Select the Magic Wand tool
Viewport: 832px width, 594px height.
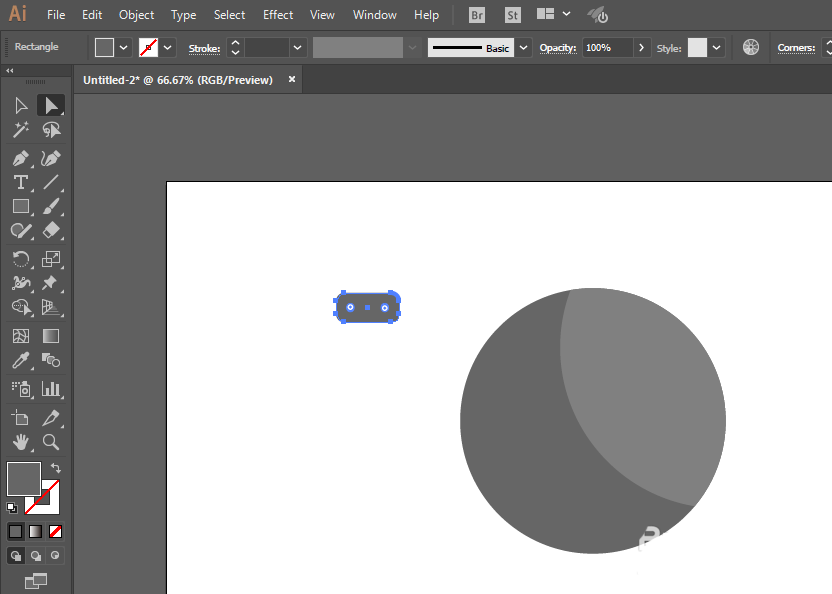(x=21, y=130)
